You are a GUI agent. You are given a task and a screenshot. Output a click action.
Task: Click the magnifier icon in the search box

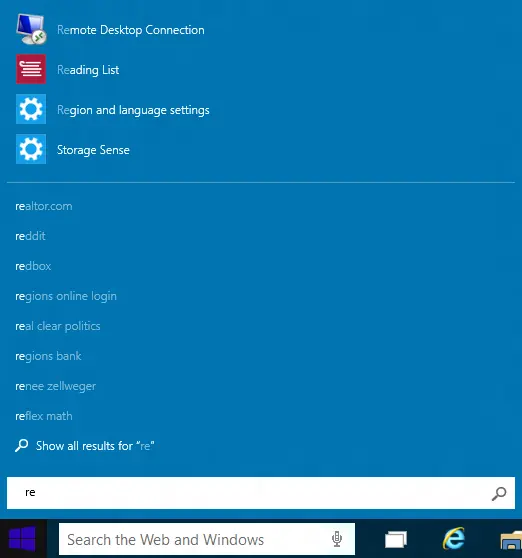(499, 493)
